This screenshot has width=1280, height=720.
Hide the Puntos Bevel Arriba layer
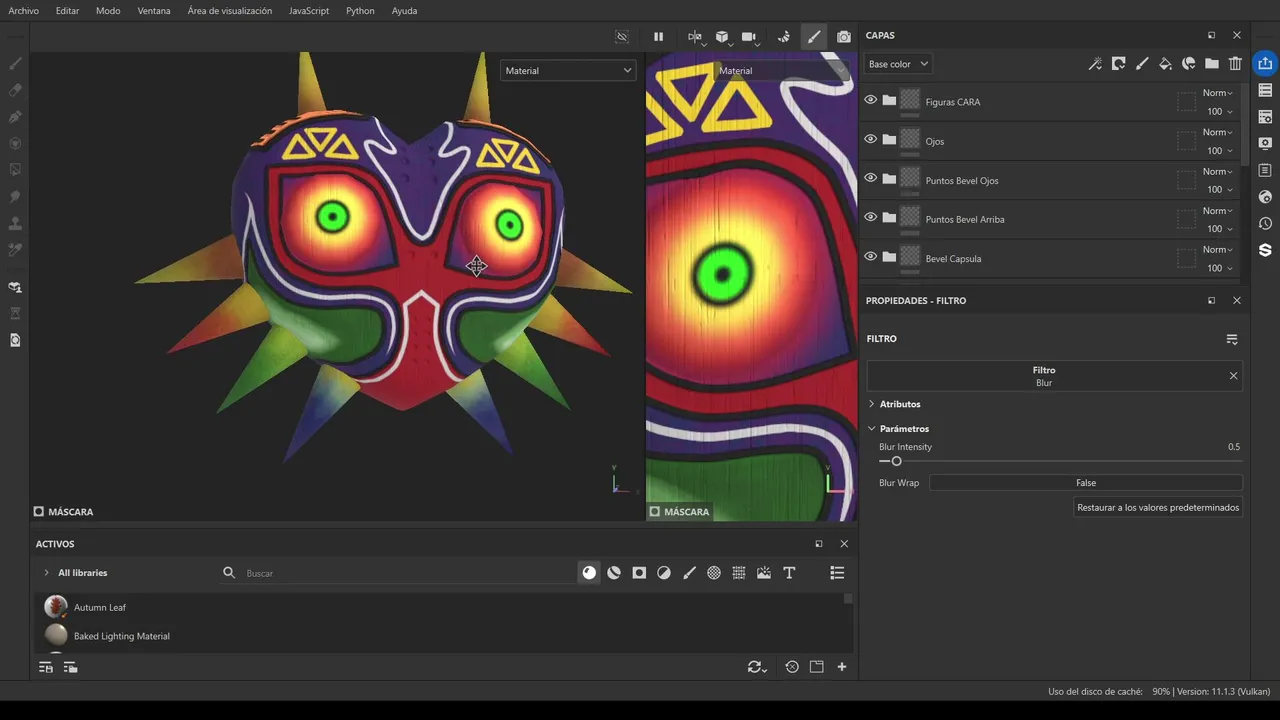[x=870, y=218]
